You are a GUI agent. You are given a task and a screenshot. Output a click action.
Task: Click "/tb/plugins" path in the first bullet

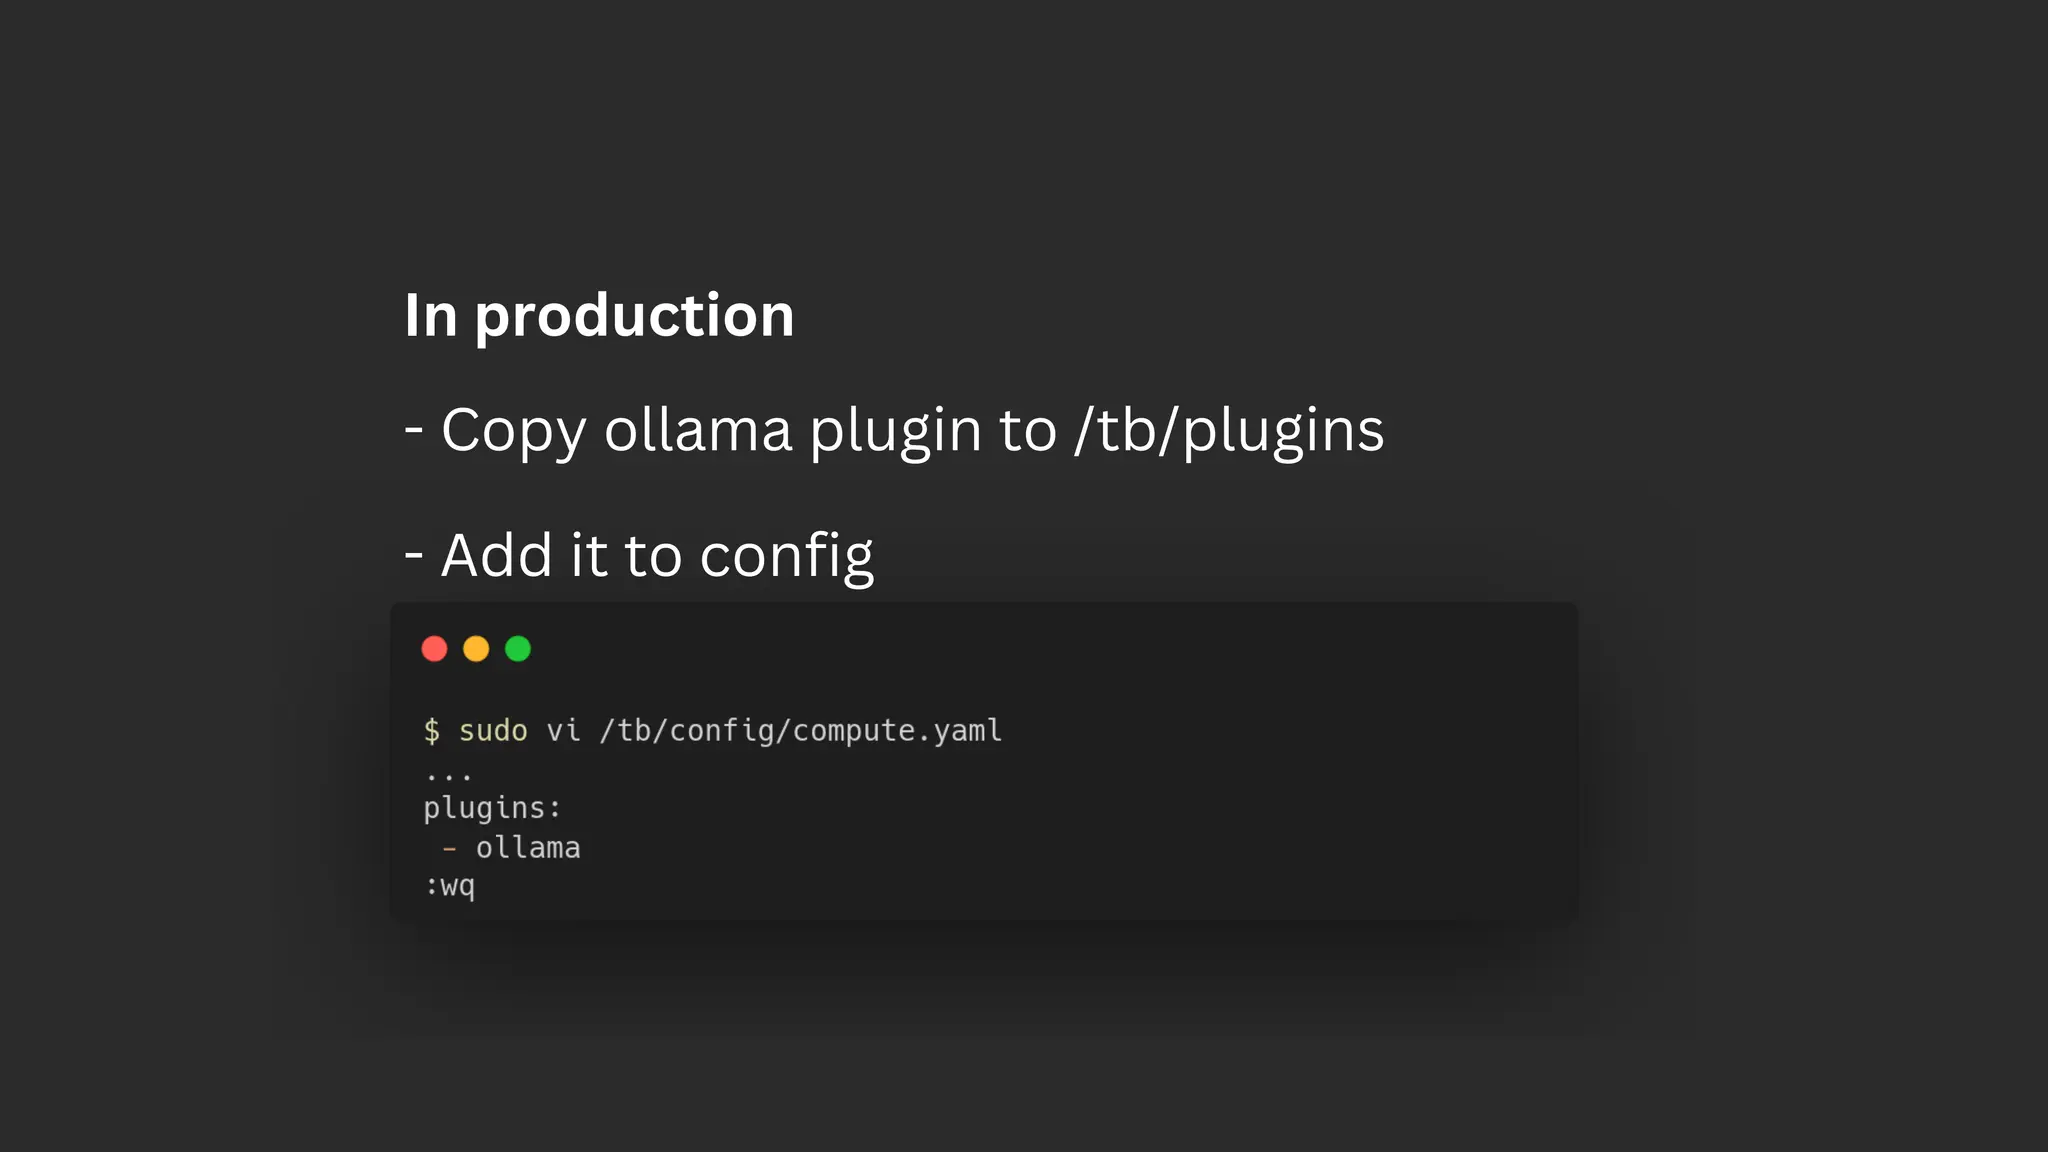click(1229, 432)
